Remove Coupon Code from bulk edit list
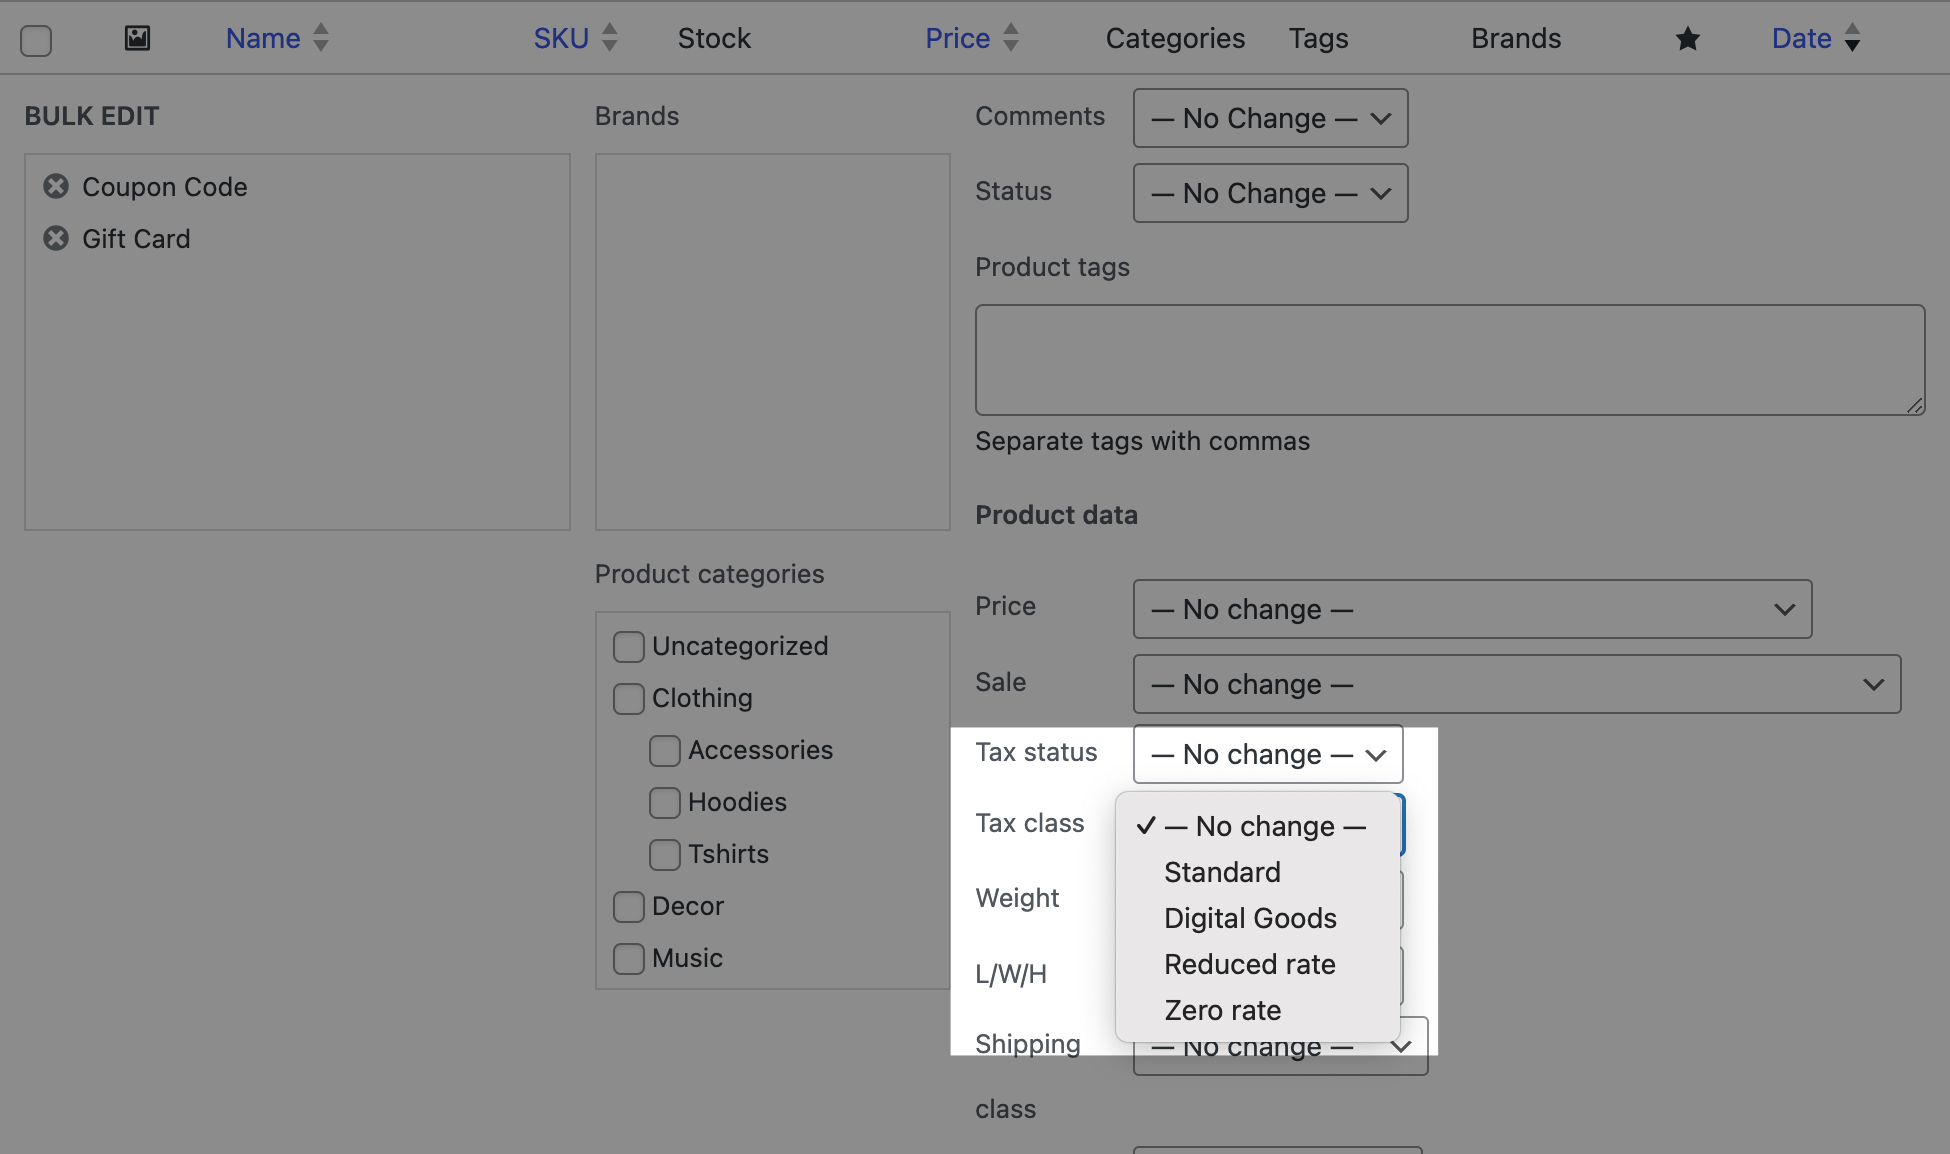This screenshot has width=1950, height=1154. point(56,187)
